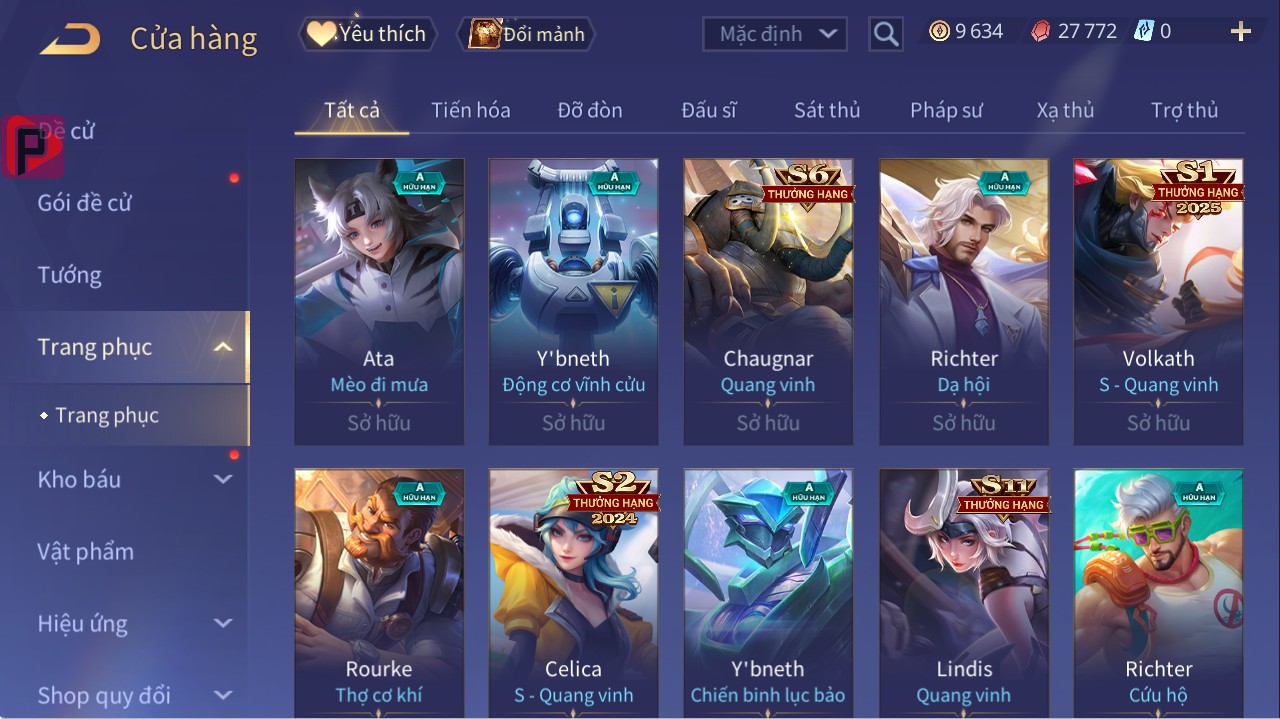Open Đổi mảnh fragment exchange icon

click(527, 34)
